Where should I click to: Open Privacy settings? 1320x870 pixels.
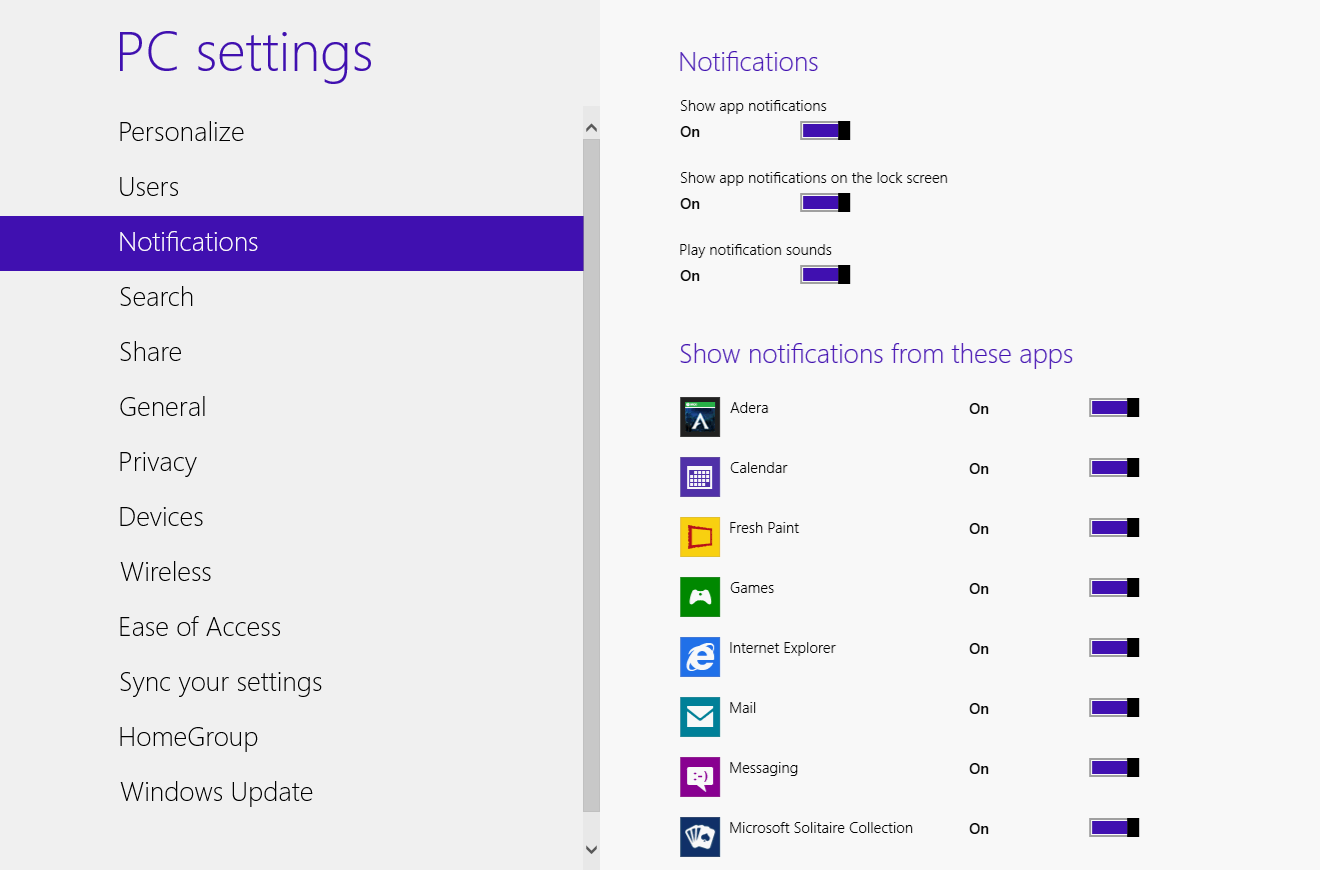pos(291,462)
